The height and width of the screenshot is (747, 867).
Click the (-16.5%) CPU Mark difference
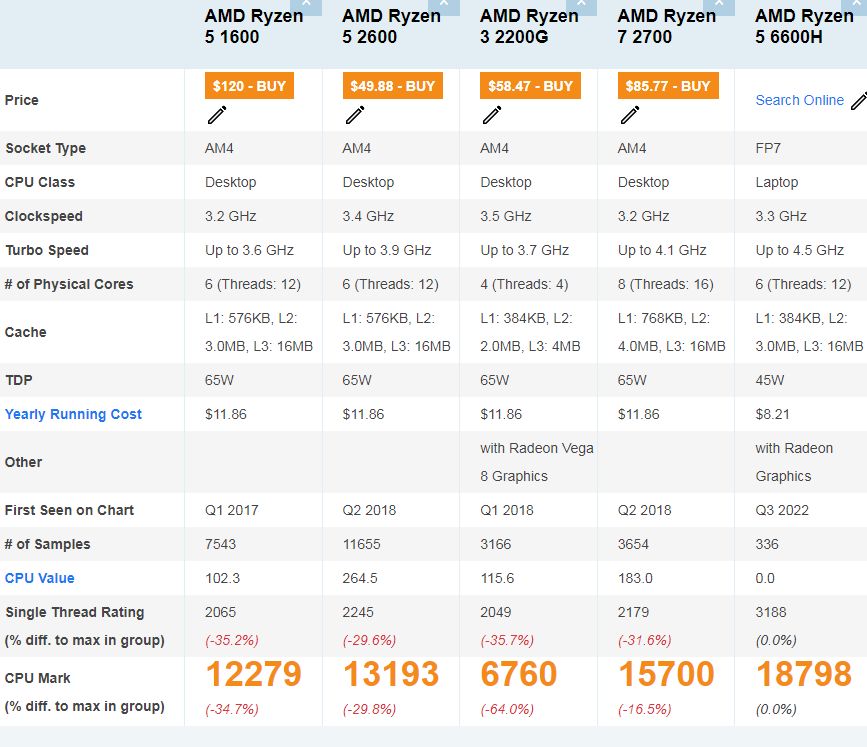pyautogui.click(x=645, y=709)
